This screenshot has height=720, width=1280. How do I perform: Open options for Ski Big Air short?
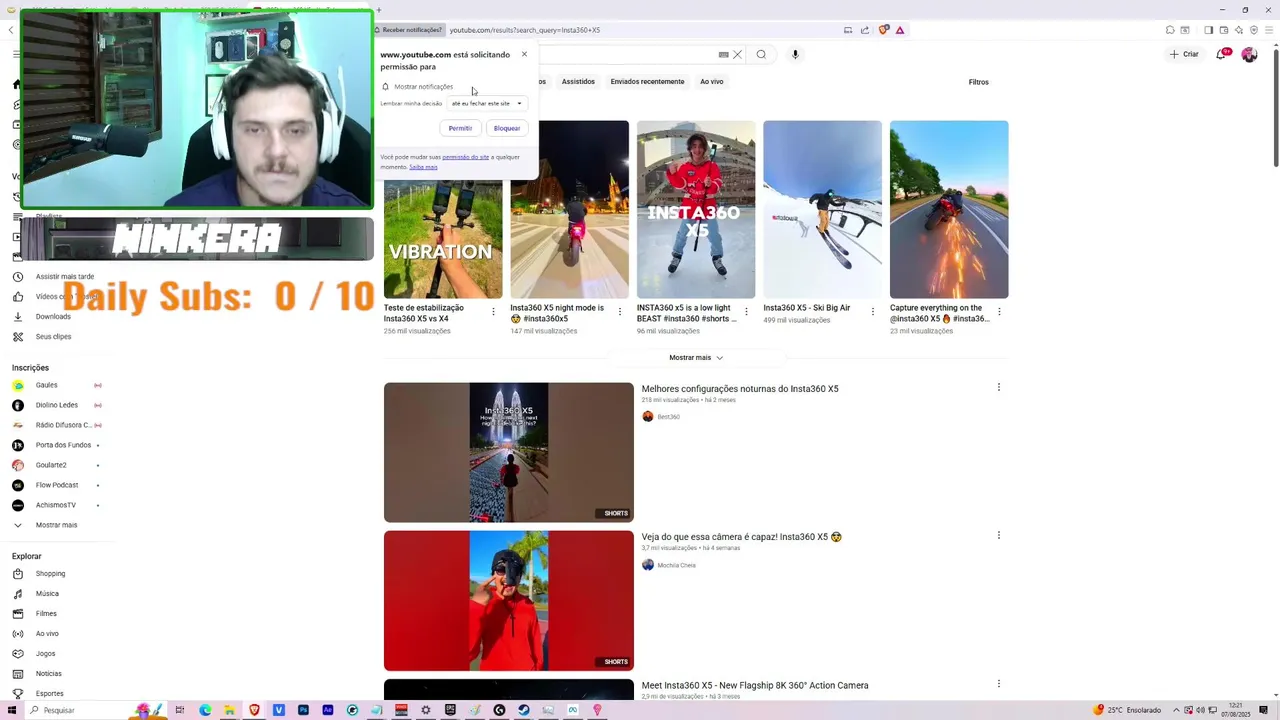pos(872,312)
